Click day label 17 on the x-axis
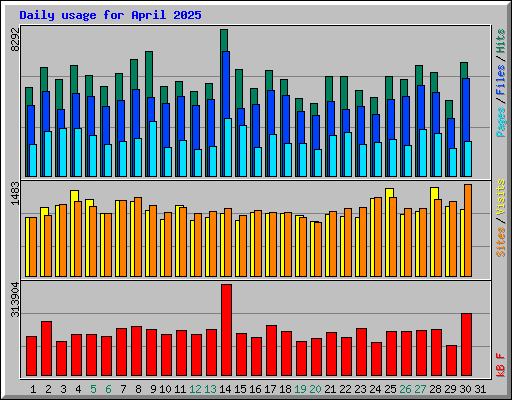This screenshot has height=400, width=512. click(270, 389)
